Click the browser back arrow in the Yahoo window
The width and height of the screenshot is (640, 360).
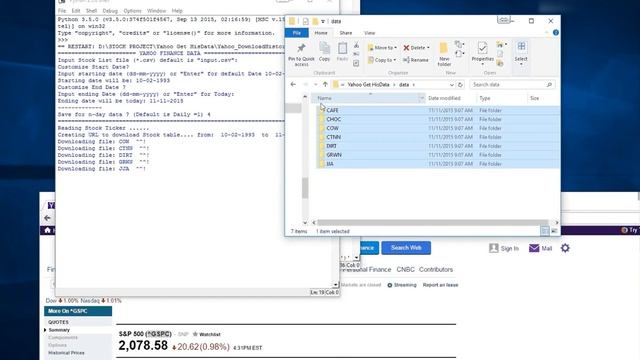[x=47, y=218]
